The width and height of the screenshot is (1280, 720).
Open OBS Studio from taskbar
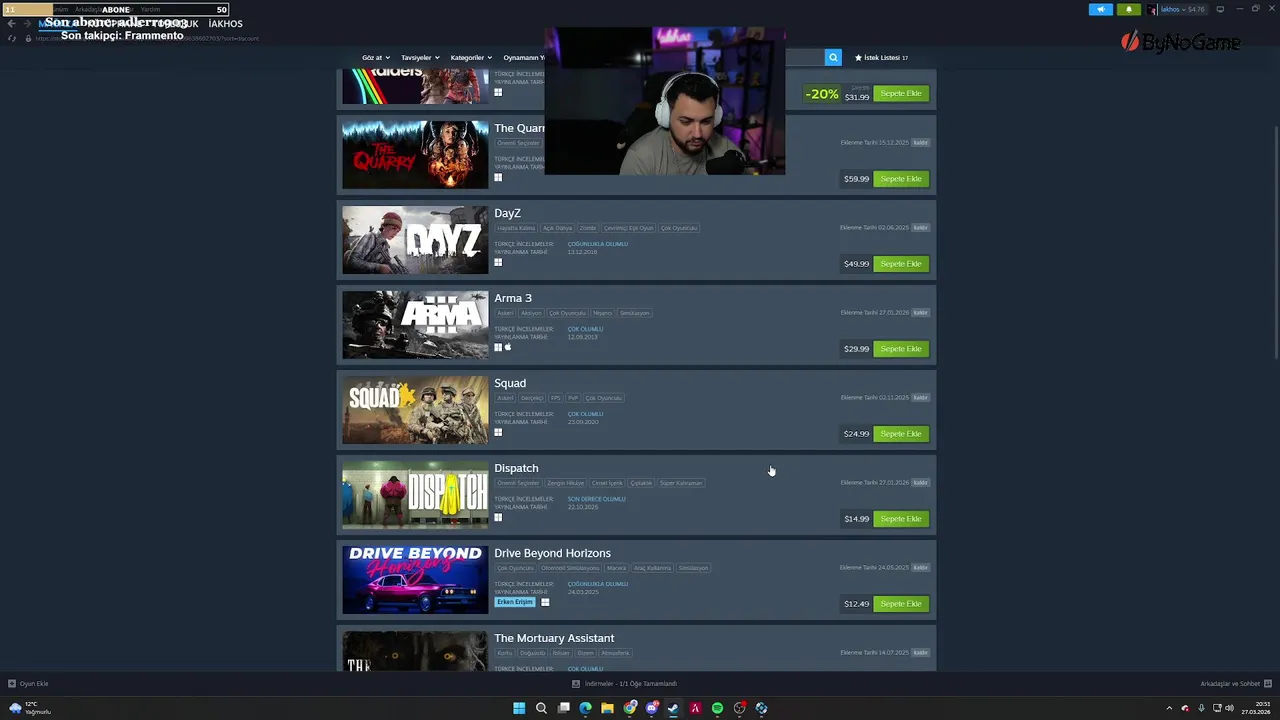(739, 708)
